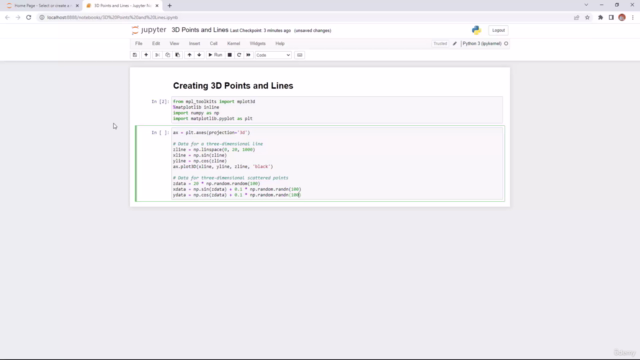The height and width of the screenshot is (360, 640).
Task: Paste cells below
Action: [178, 55]
